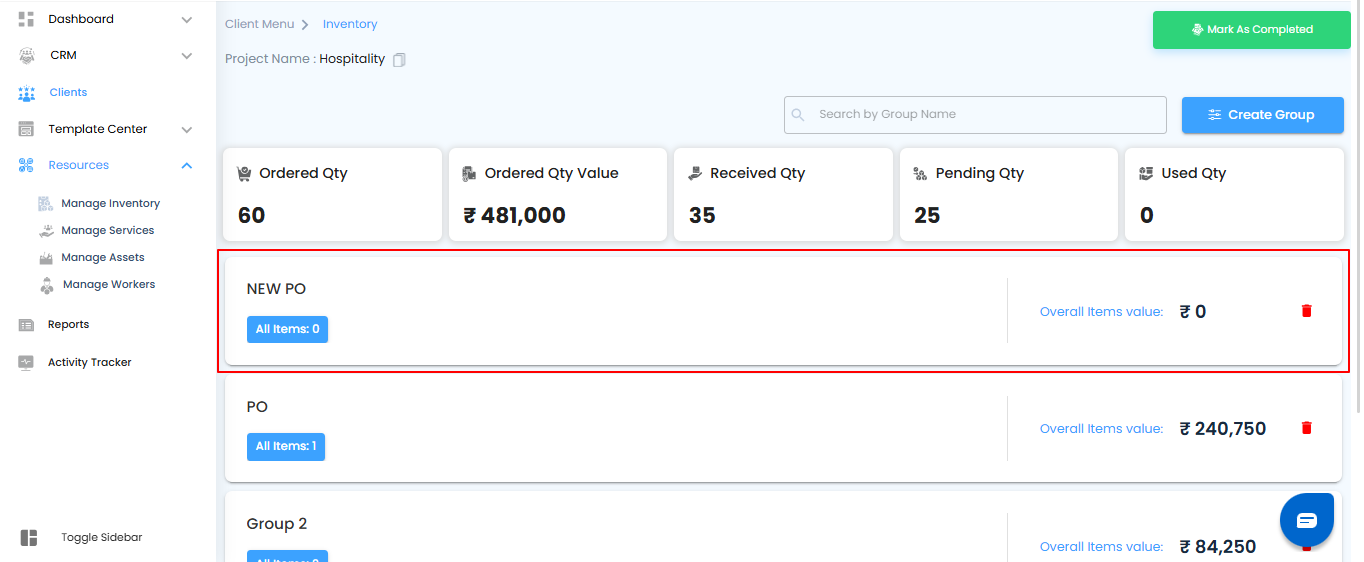Screen dimensions: 1364x562
Task: Click the search magnifier icon
Action: [798, 115]
